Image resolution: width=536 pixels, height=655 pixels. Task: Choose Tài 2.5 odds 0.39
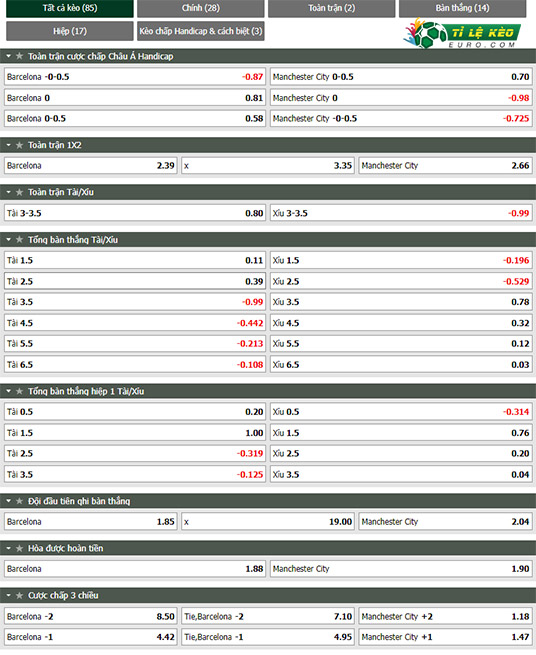tap(135, 281)
